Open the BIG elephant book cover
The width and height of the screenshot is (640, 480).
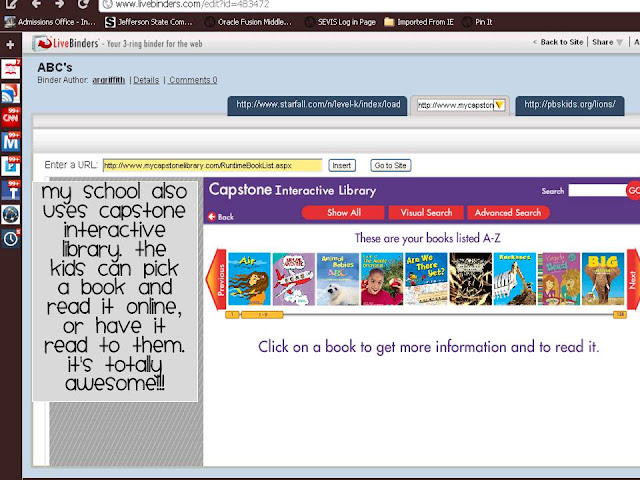point(603,279)
